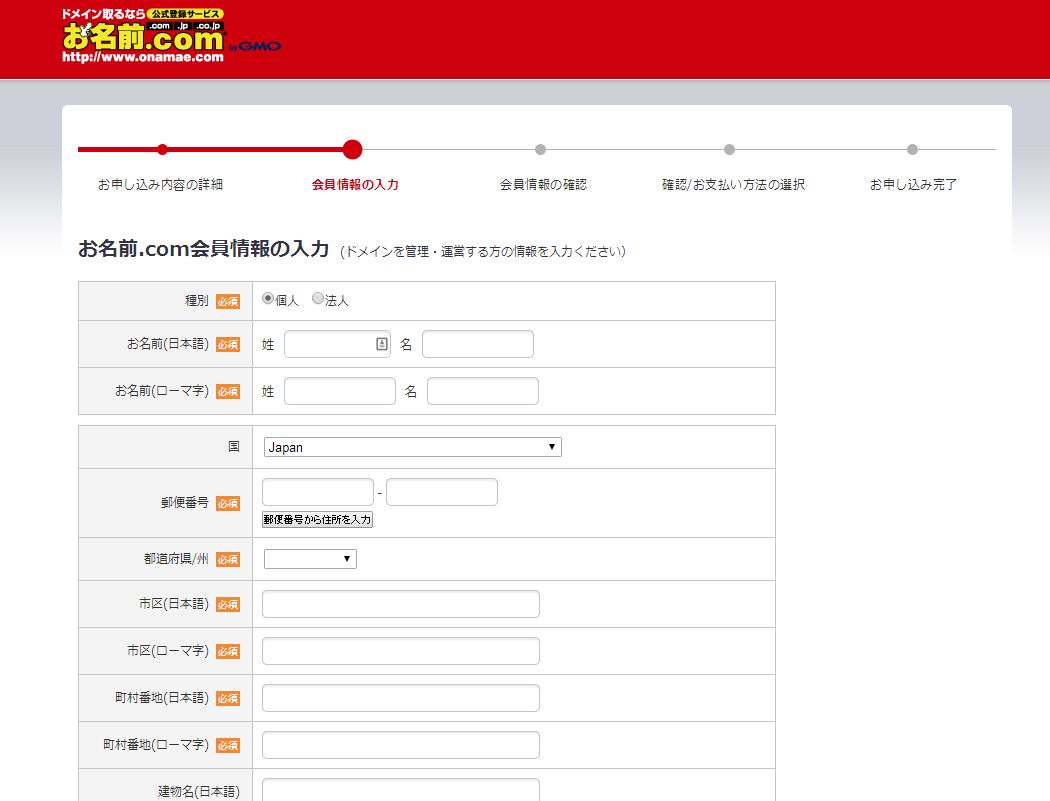This screenshot has height=801, width=1050.
Task: Click the 会員情報の確認 step label
Action: (x=543, y=184)
